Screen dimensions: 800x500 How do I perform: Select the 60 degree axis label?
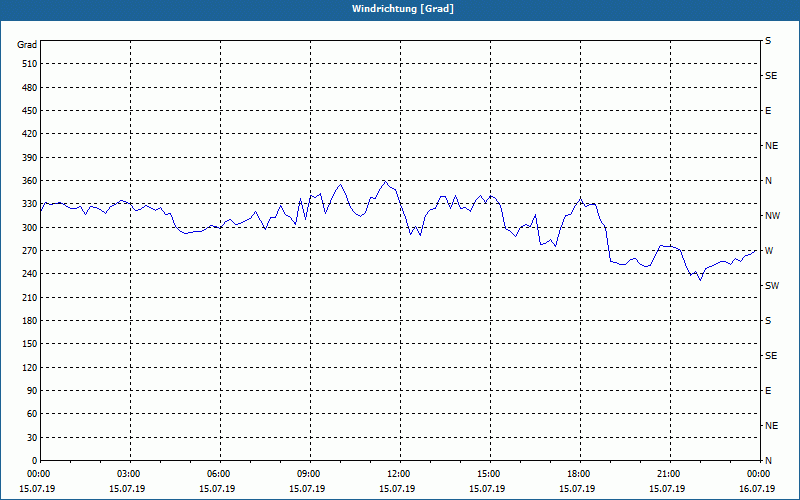point(32,414)
